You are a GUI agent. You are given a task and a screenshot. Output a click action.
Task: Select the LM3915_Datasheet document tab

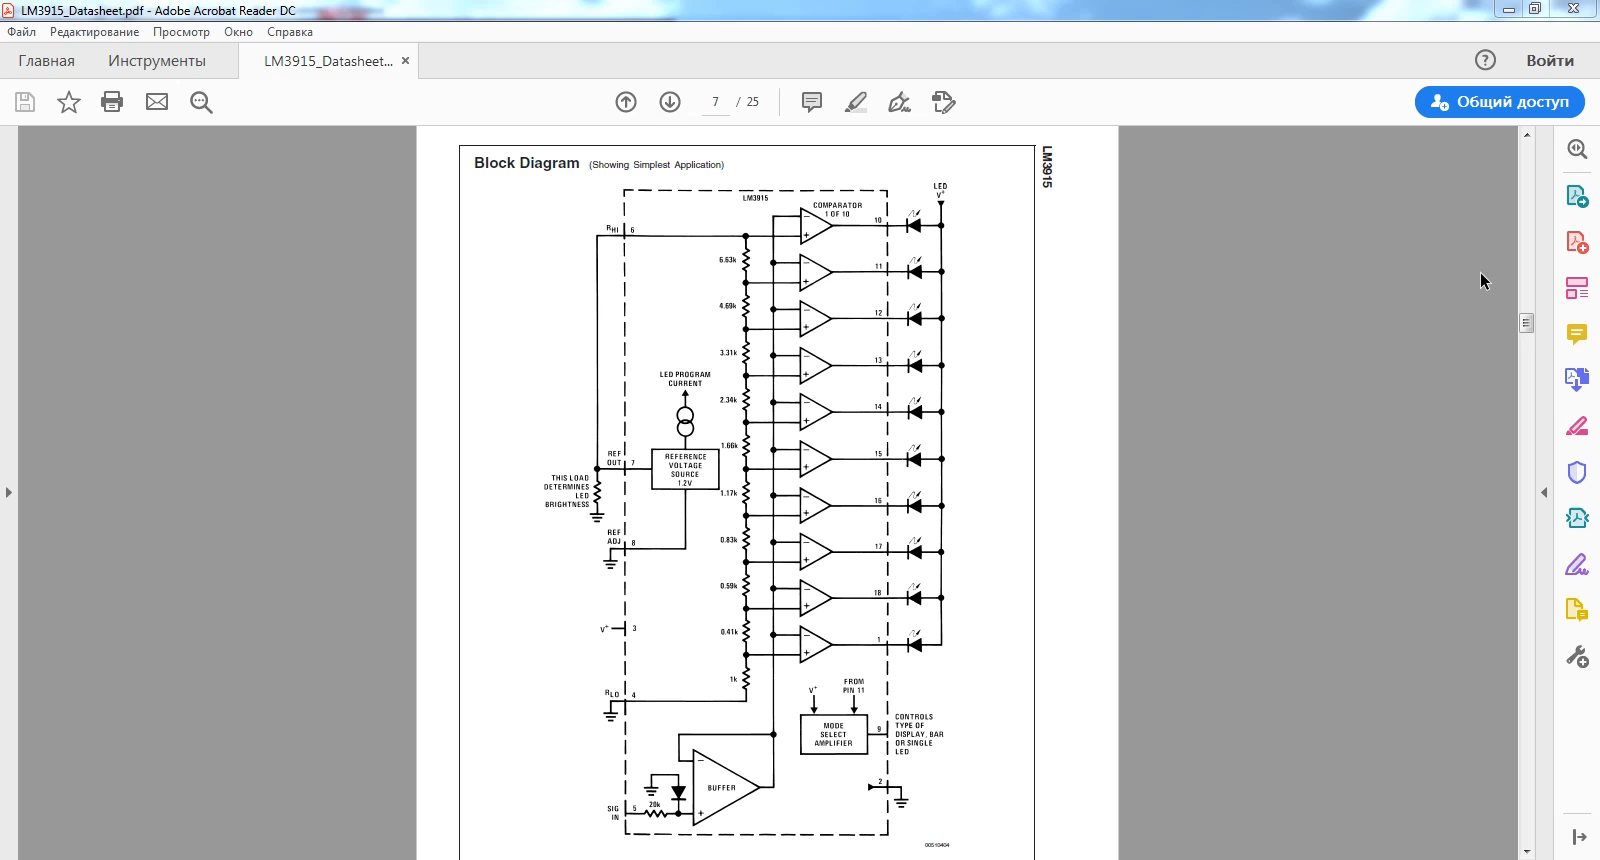(328, 61)
